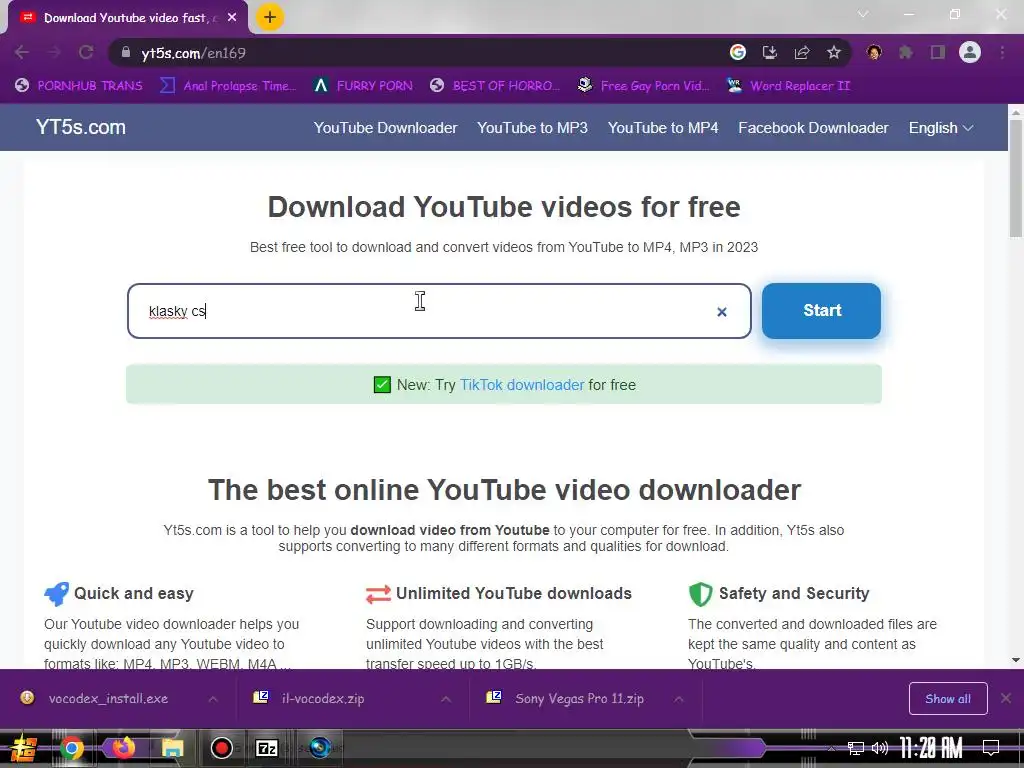Click the scrollbar down arrow
Image resolution: width=1024 pixels, height=768 pixels.
tap(1016, 660)
